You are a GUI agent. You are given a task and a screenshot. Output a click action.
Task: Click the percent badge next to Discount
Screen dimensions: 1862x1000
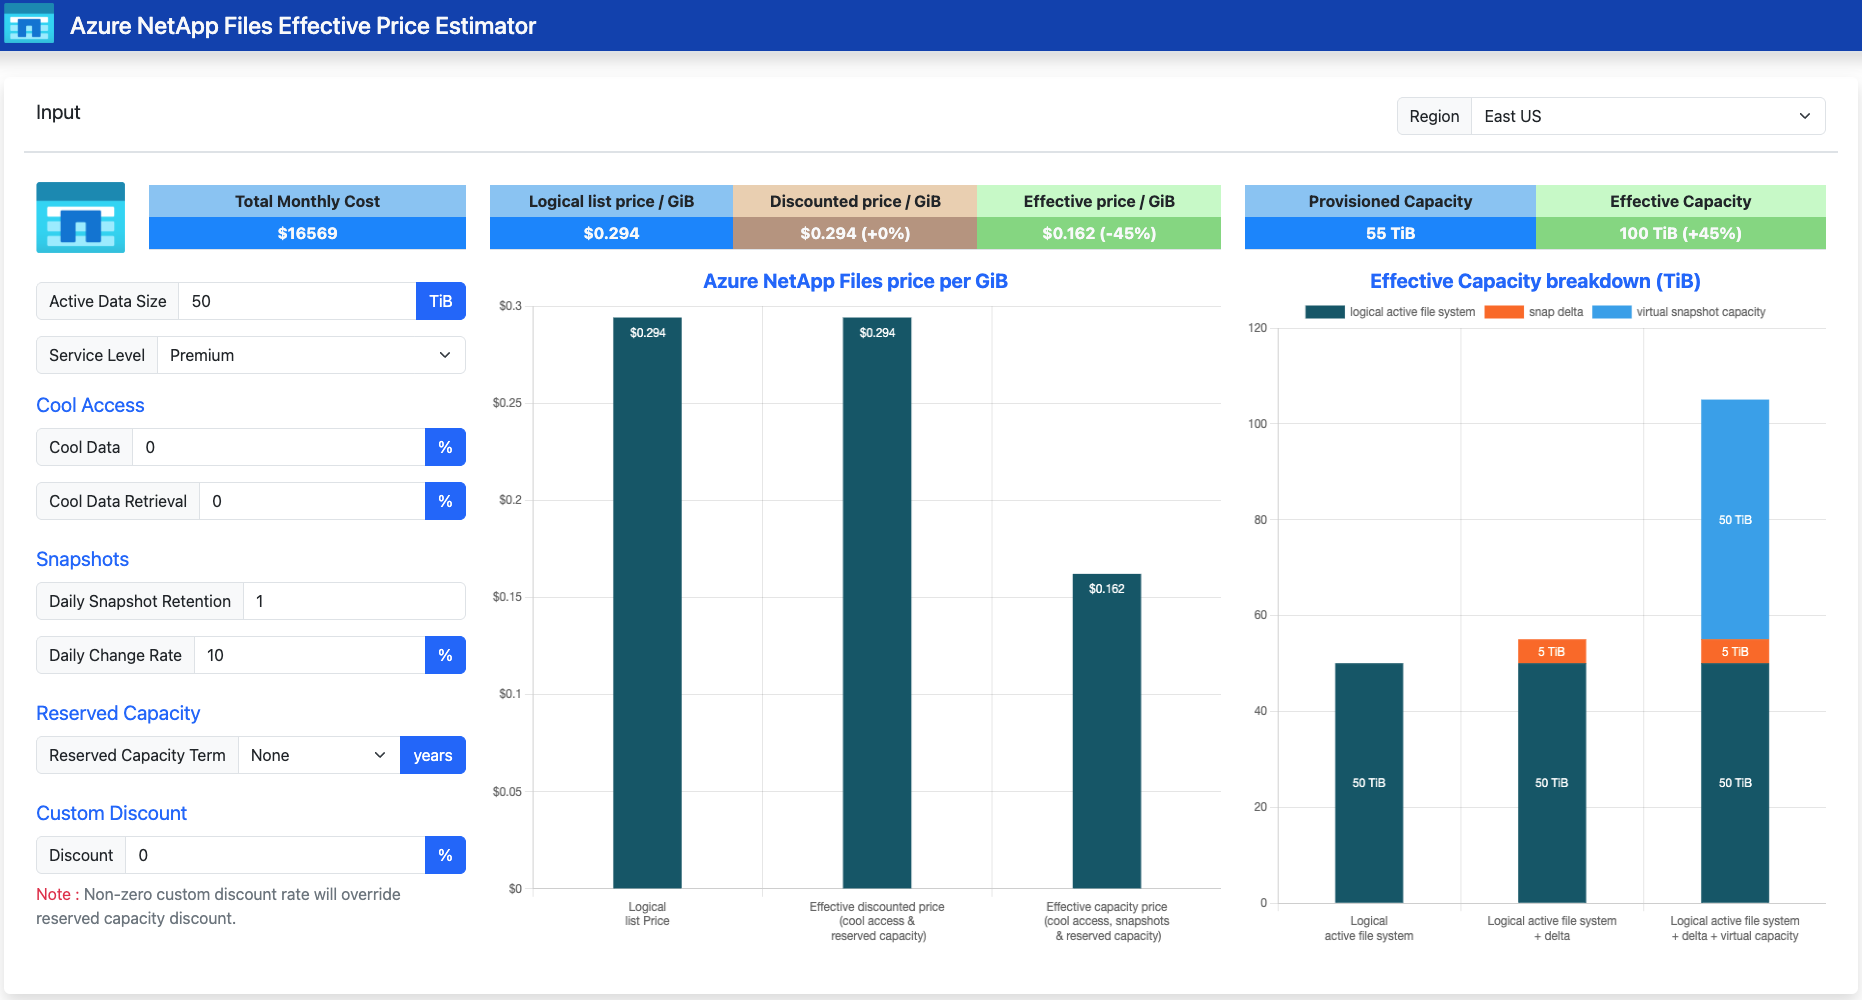click(x=445, y=855)
